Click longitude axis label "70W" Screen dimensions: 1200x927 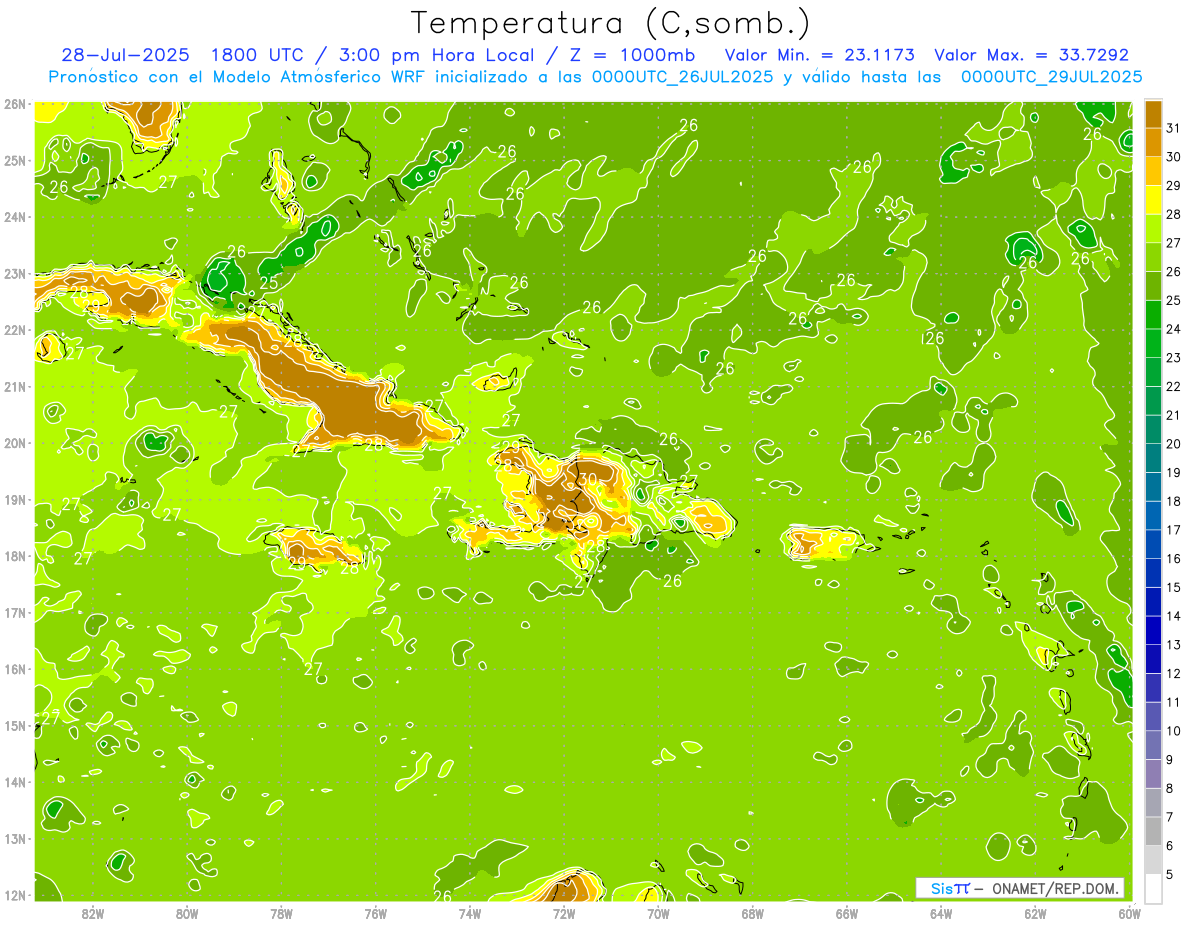658,913
